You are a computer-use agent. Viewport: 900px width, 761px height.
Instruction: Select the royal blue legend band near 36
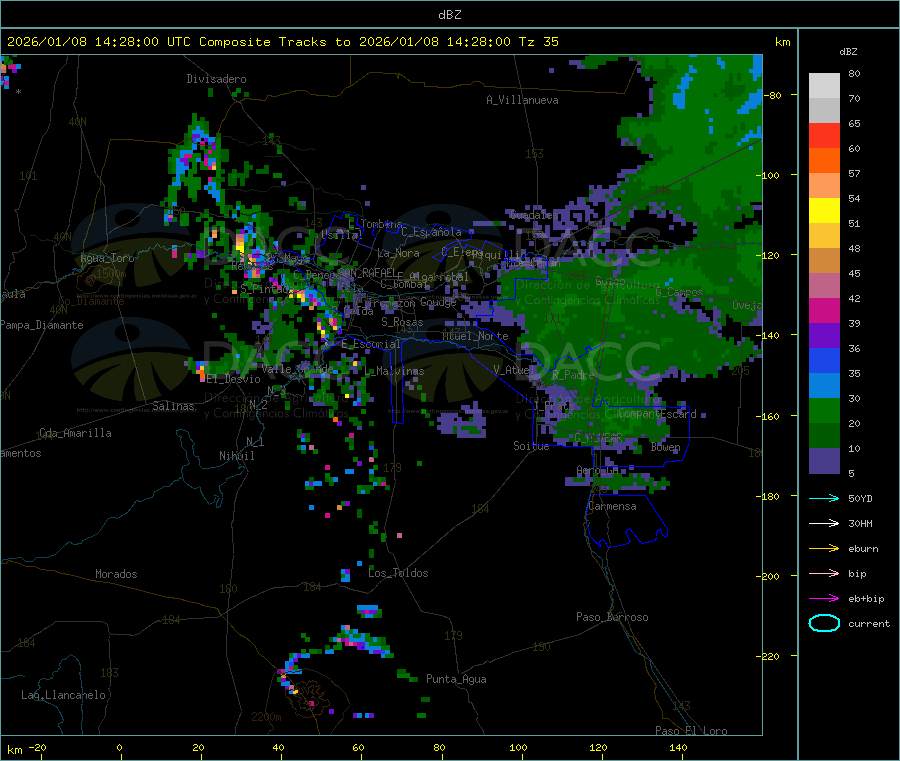point(824,360)
